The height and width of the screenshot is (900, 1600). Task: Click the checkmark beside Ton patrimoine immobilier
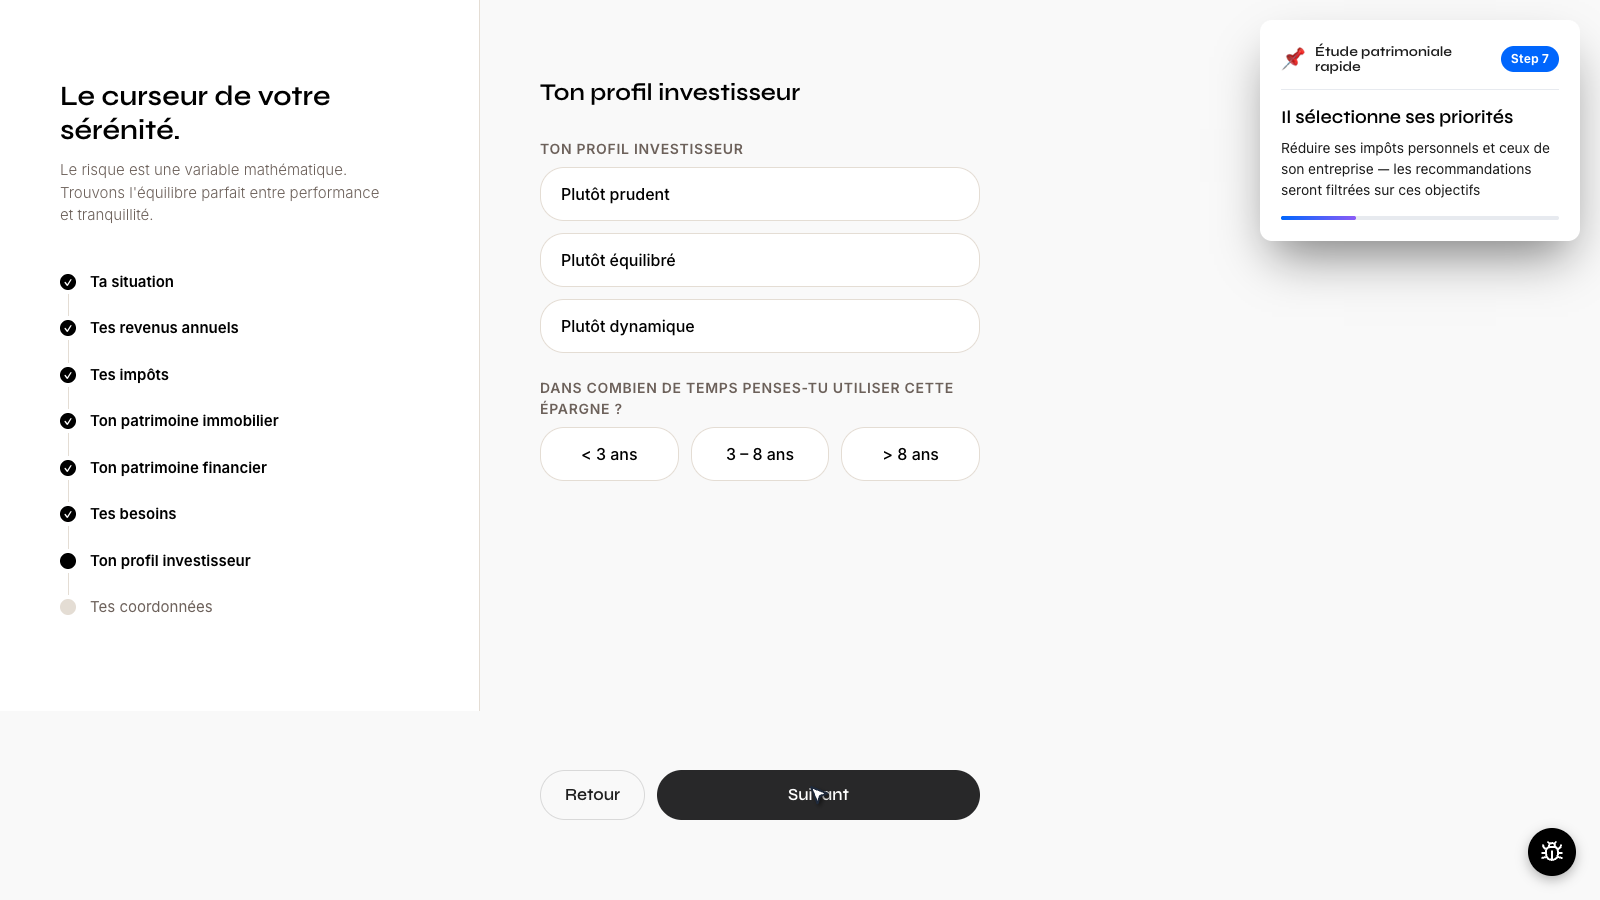click(x=68, y=421)
